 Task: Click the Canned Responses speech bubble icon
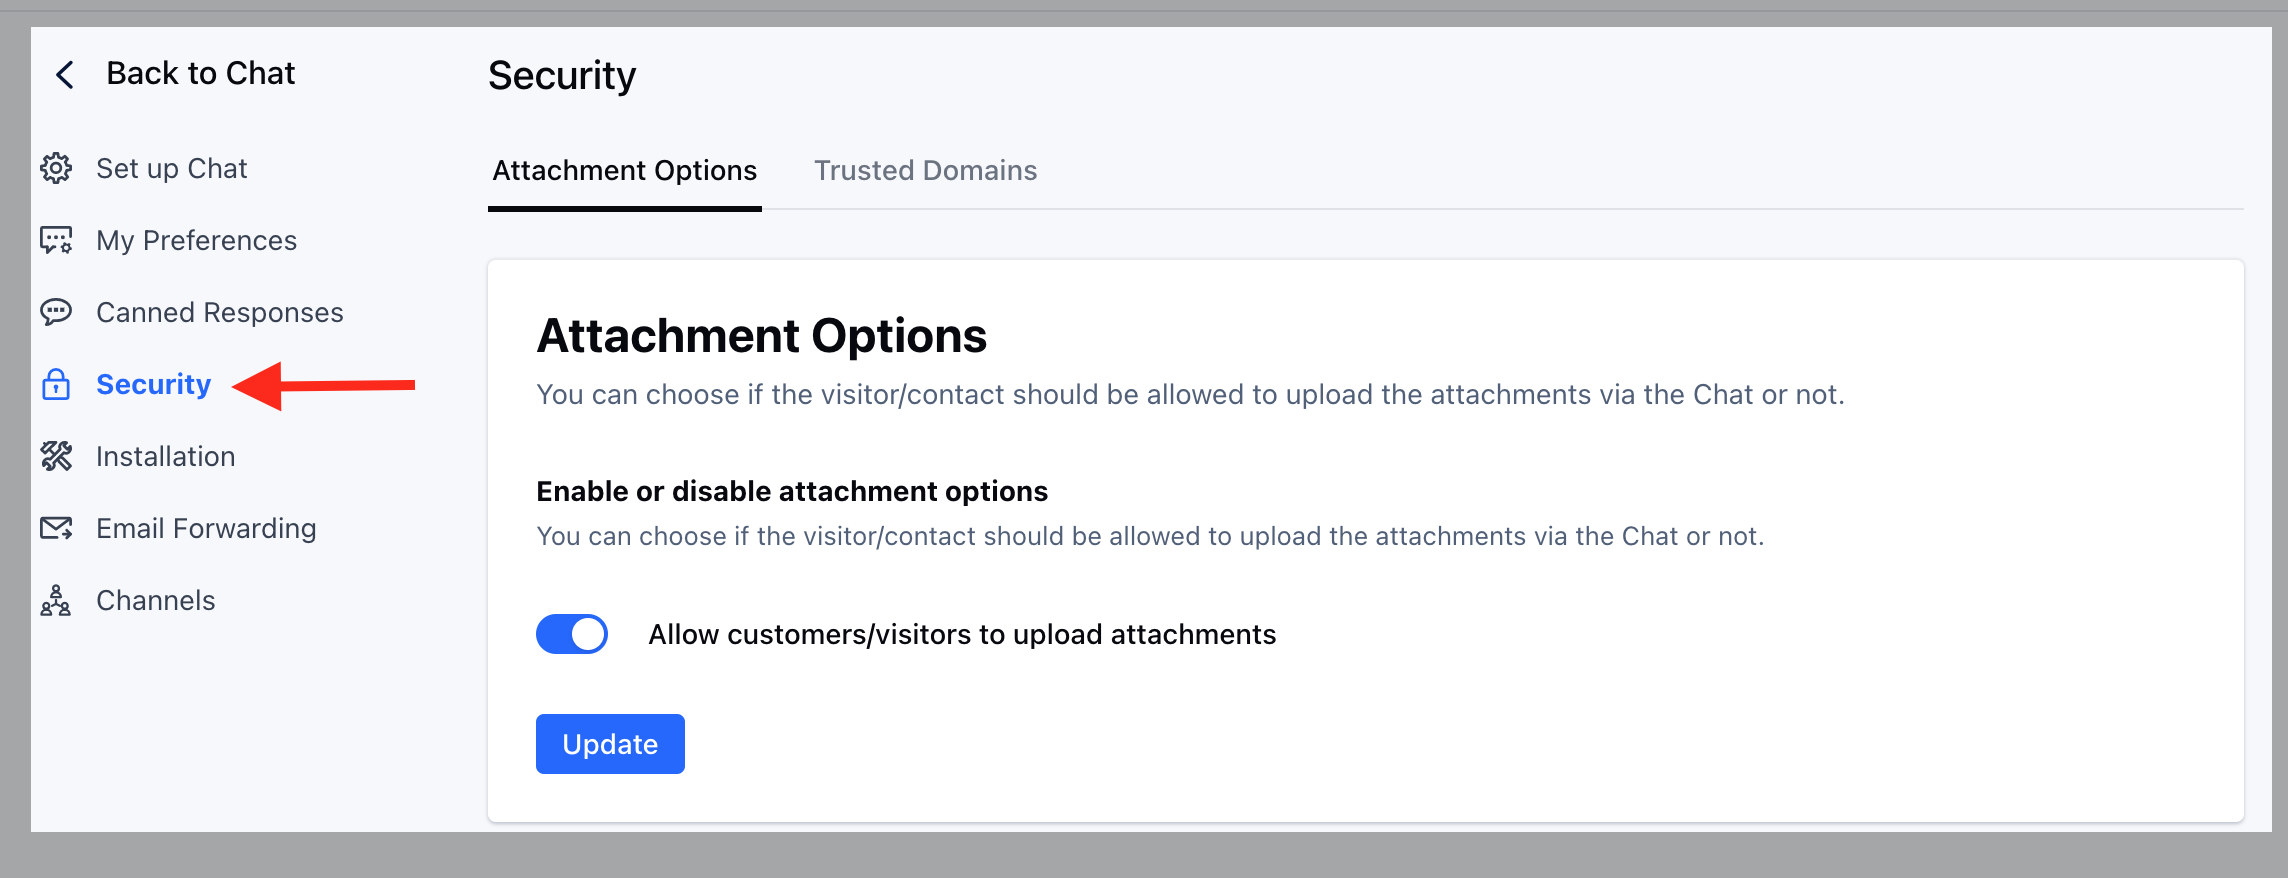[56, 312]
